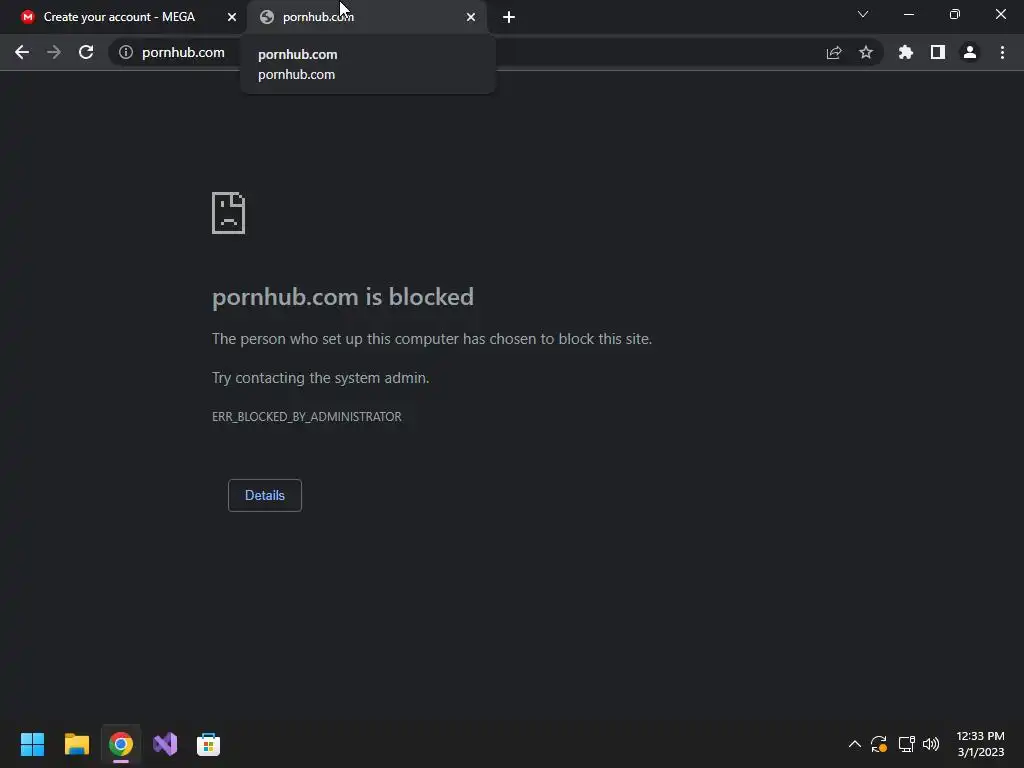Click the sync update tray icon
Image resolution: width=1024 pixels, height=768 pixels.
[879, 744]
